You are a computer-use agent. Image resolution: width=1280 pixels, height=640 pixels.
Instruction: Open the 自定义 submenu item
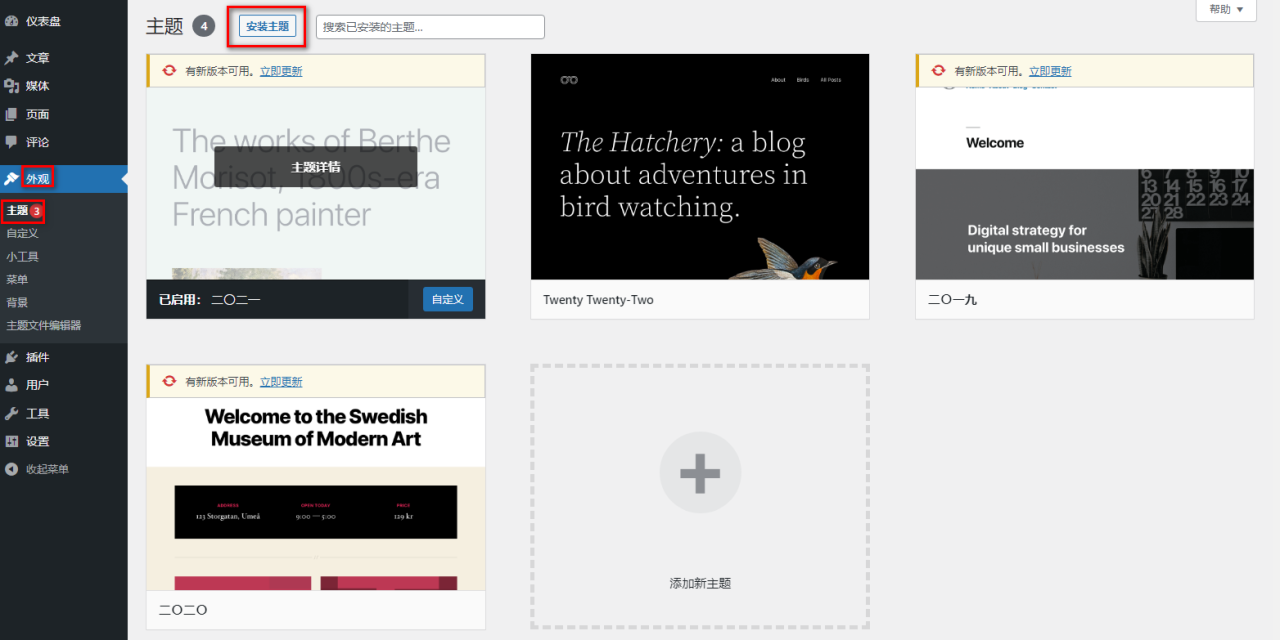click(22, 233)
